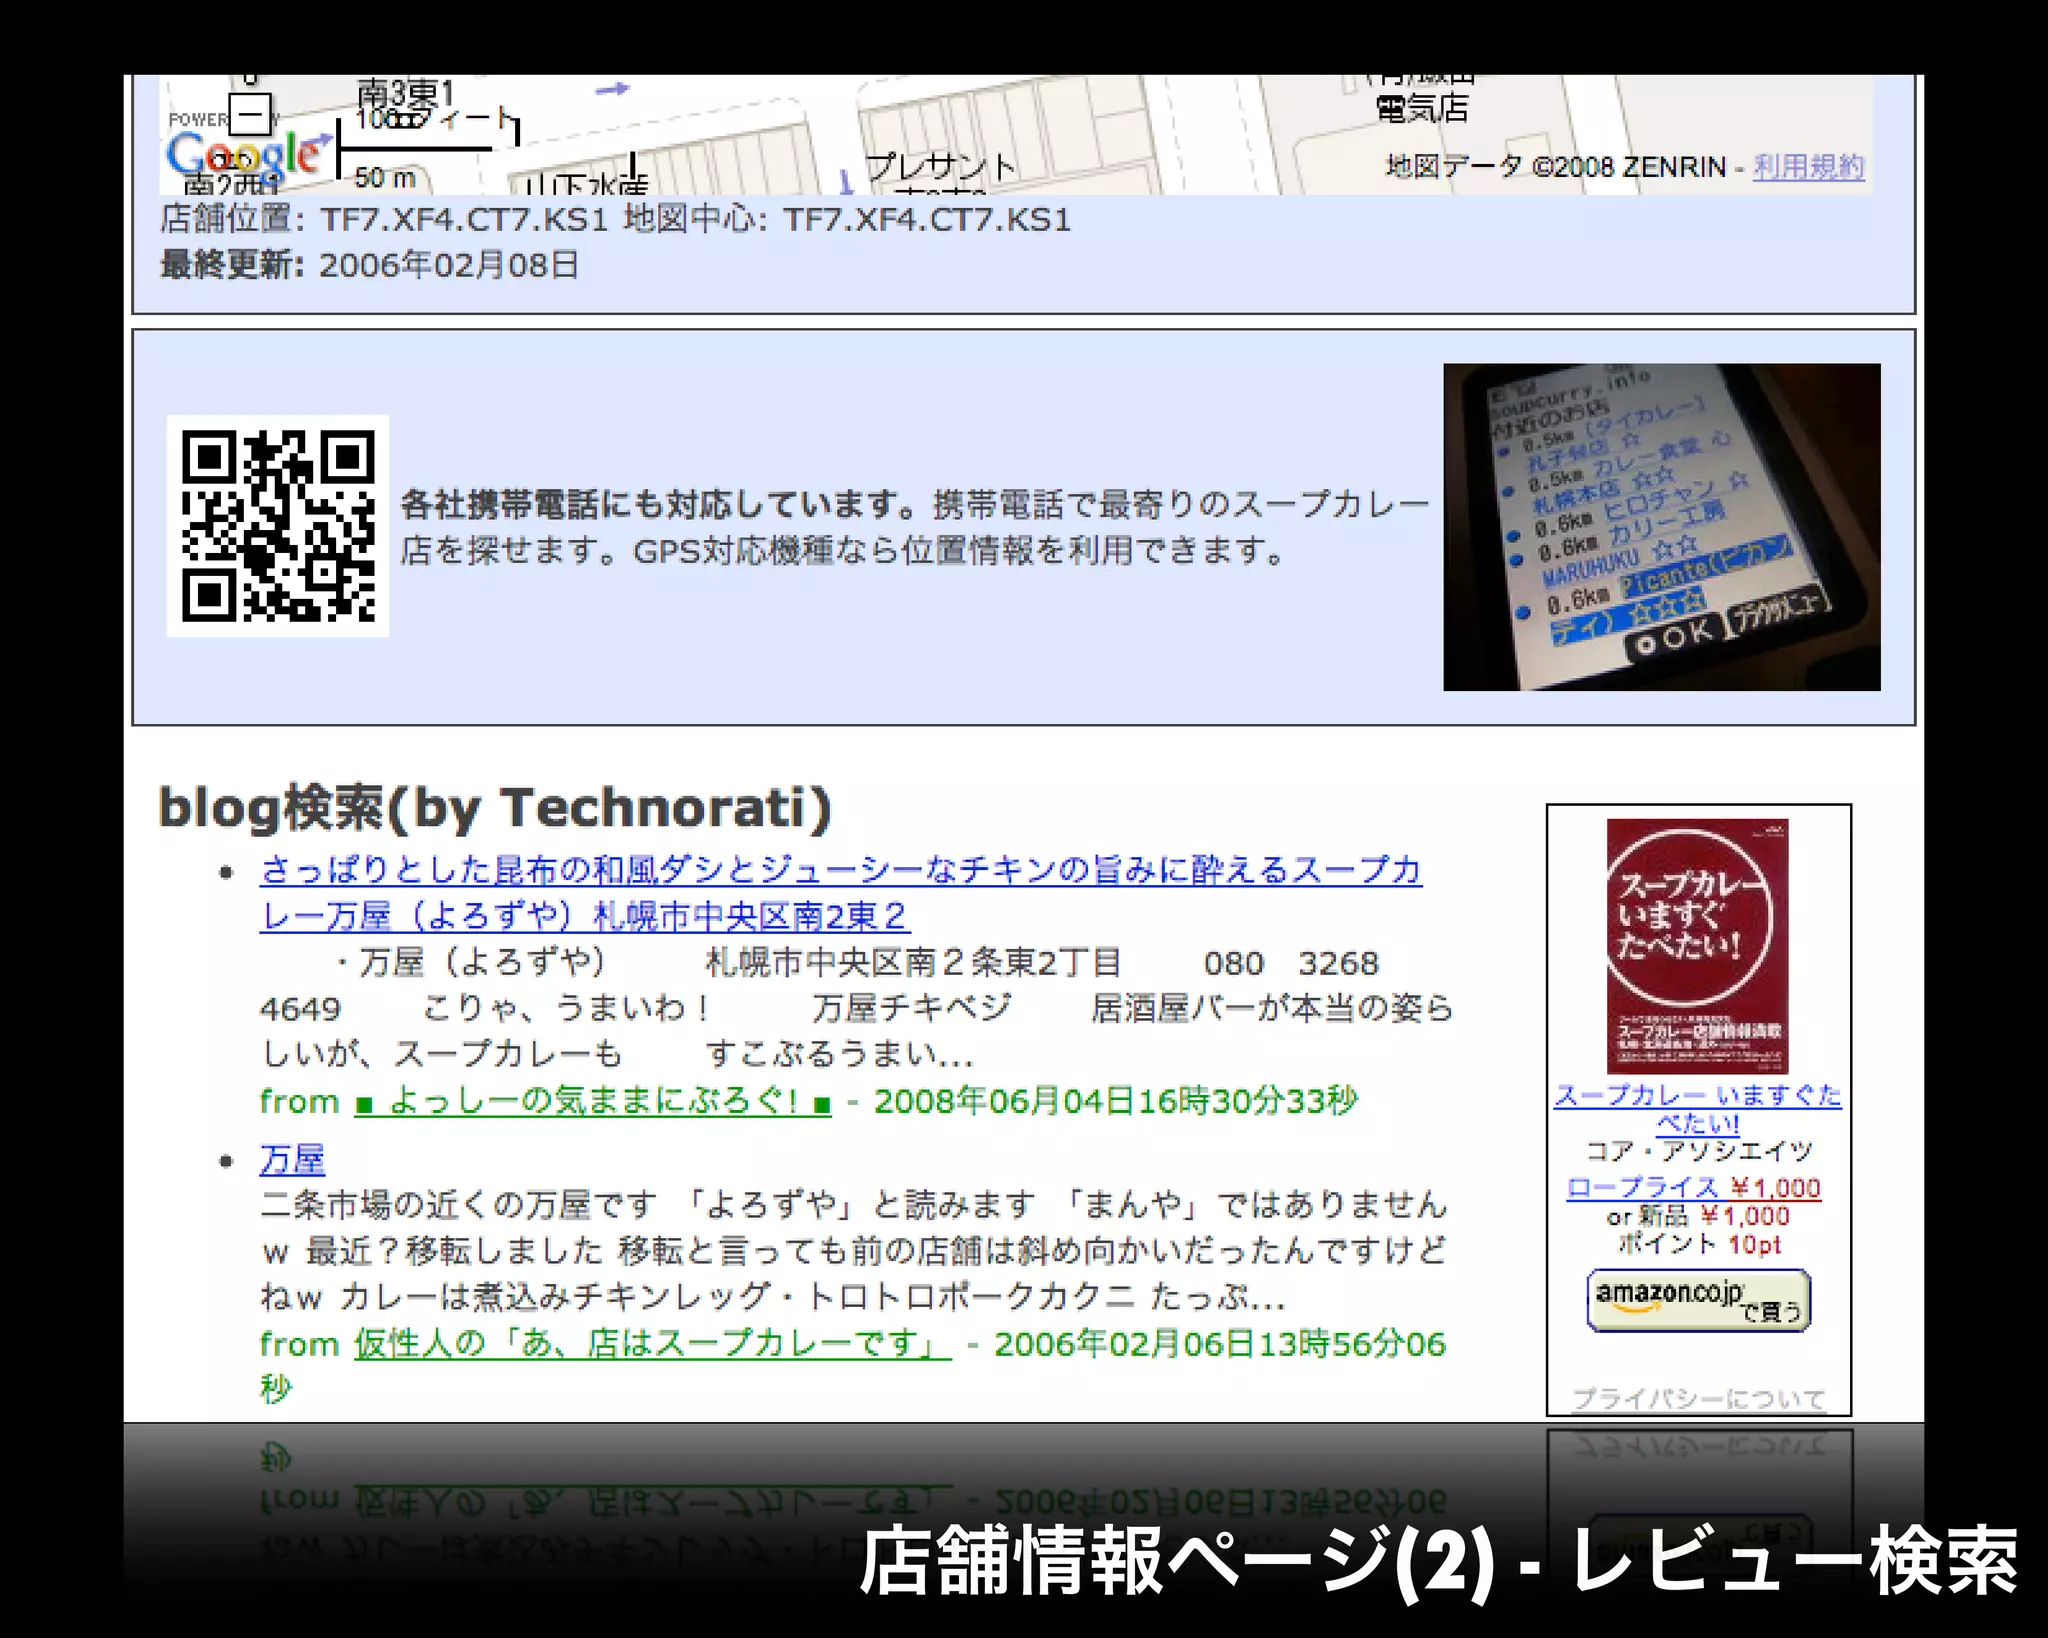Viewport: 2048px width, 1638px height.
Task: Open the blog post titled さっぱりとした昆布の和風ダシ
Action: click(x=840, y=892)
